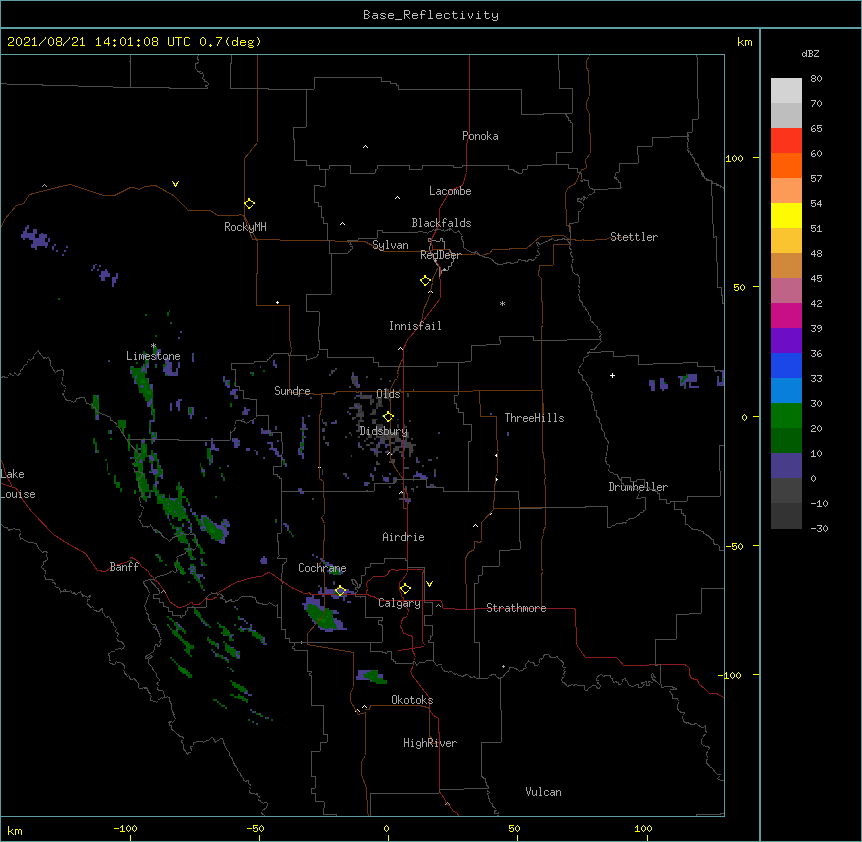The image size is (862, 842).
Task: Select the yellow diamond marker between Olds and Didsbury
Action: [x=388, y=417]
